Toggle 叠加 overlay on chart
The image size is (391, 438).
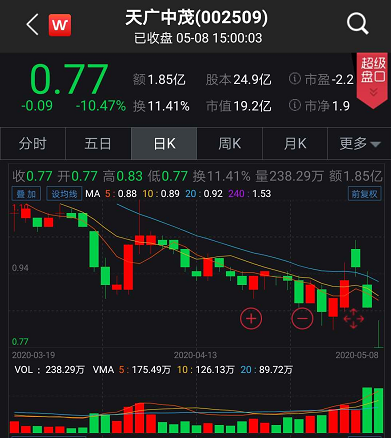click(26, 194)
